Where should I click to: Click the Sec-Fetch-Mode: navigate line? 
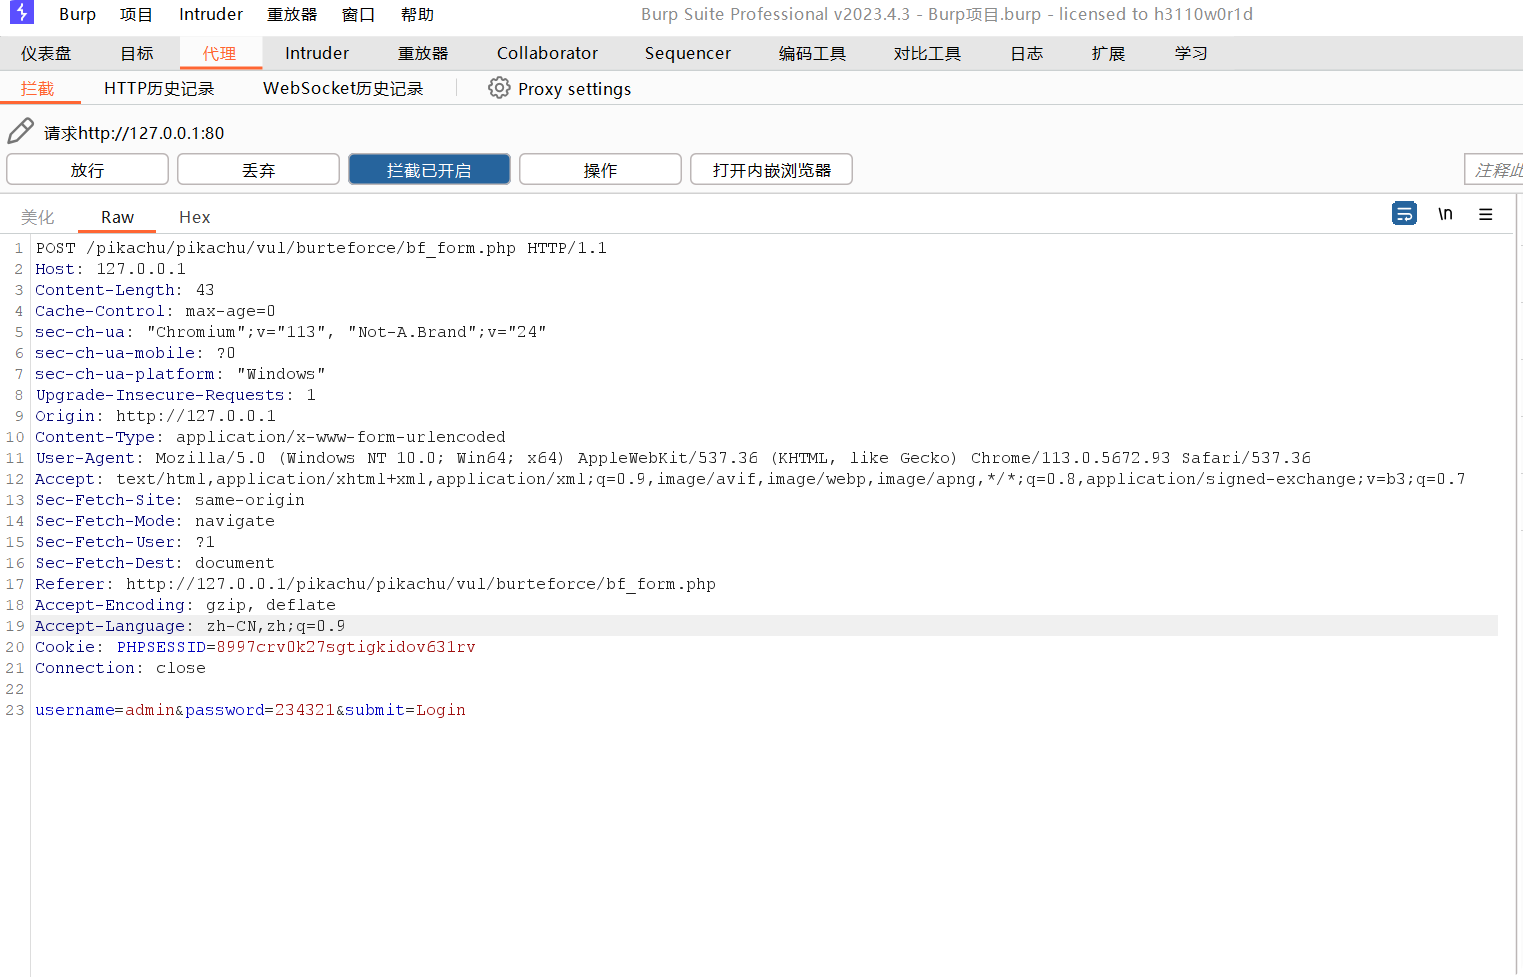(x=155, y=521)
